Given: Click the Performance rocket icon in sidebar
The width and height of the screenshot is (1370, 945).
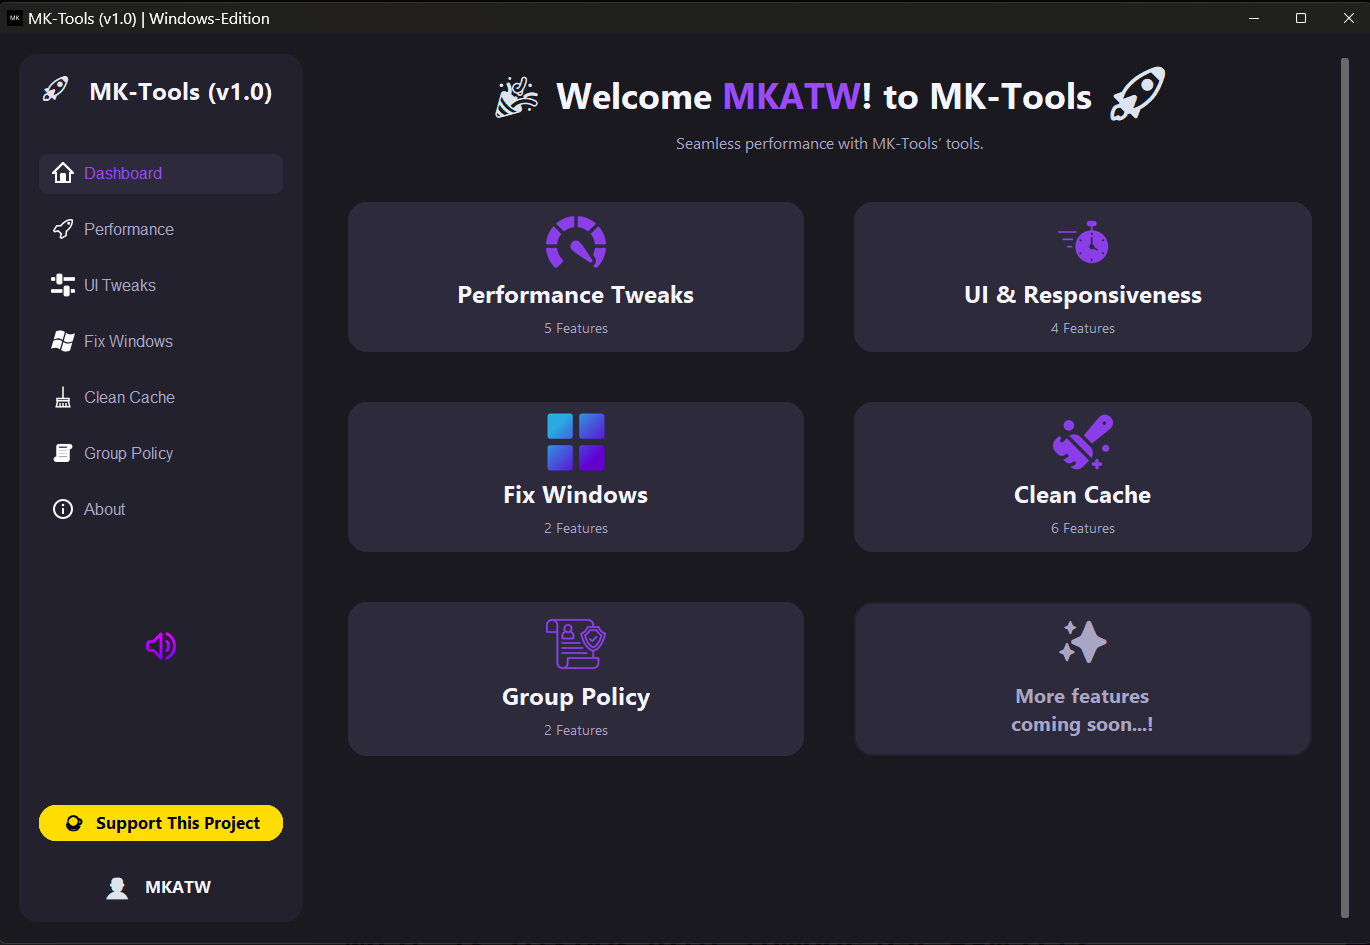Looking at the screenshot, I should click(62, 229).
